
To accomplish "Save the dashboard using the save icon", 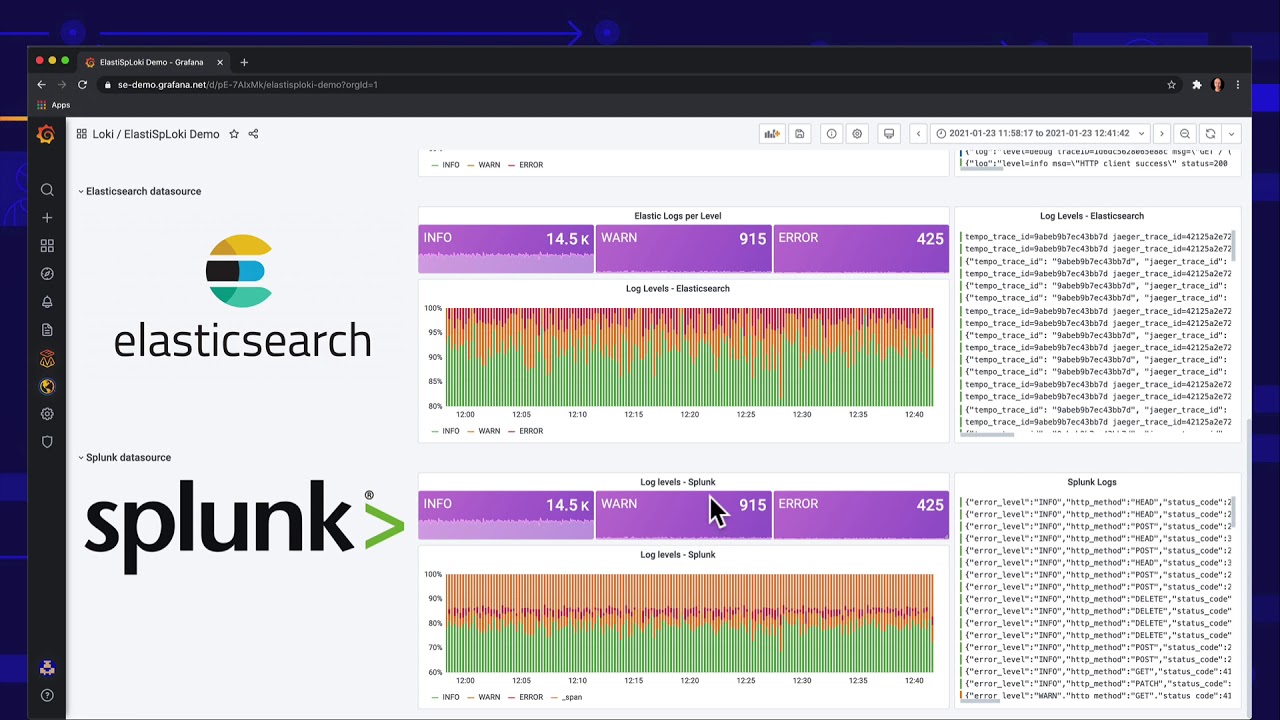I will (800, 134).
